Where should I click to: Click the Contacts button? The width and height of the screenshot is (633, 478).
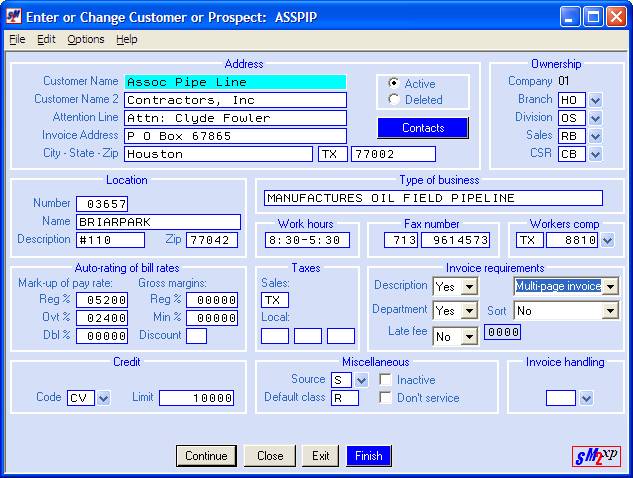(423, 128)
